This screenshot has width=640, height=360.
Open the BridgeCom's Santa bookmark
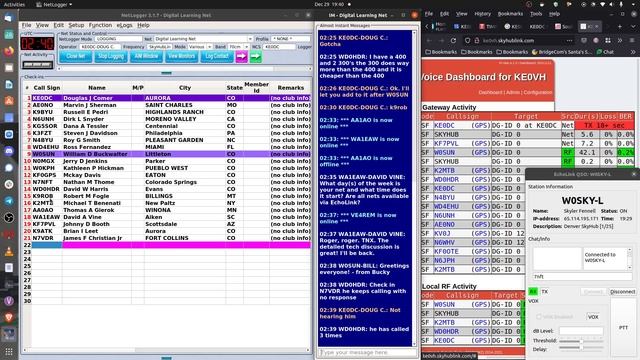pos(562,52)
